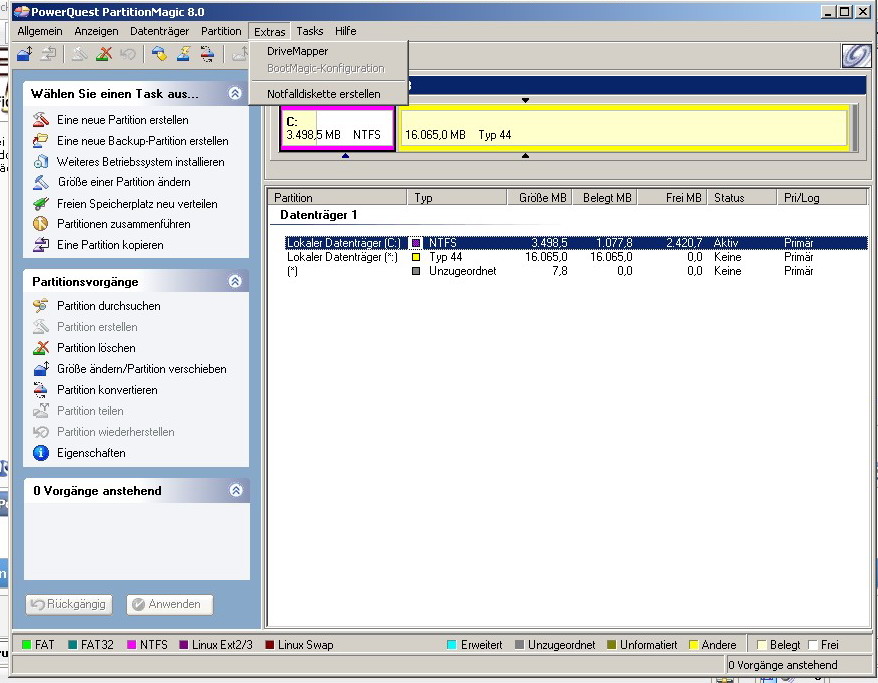The height and width of the screenshot is (683, 878).
Task: Click icon beside 'Freien Speicherplatz neu verteilen'
Action: click(41, 203)
